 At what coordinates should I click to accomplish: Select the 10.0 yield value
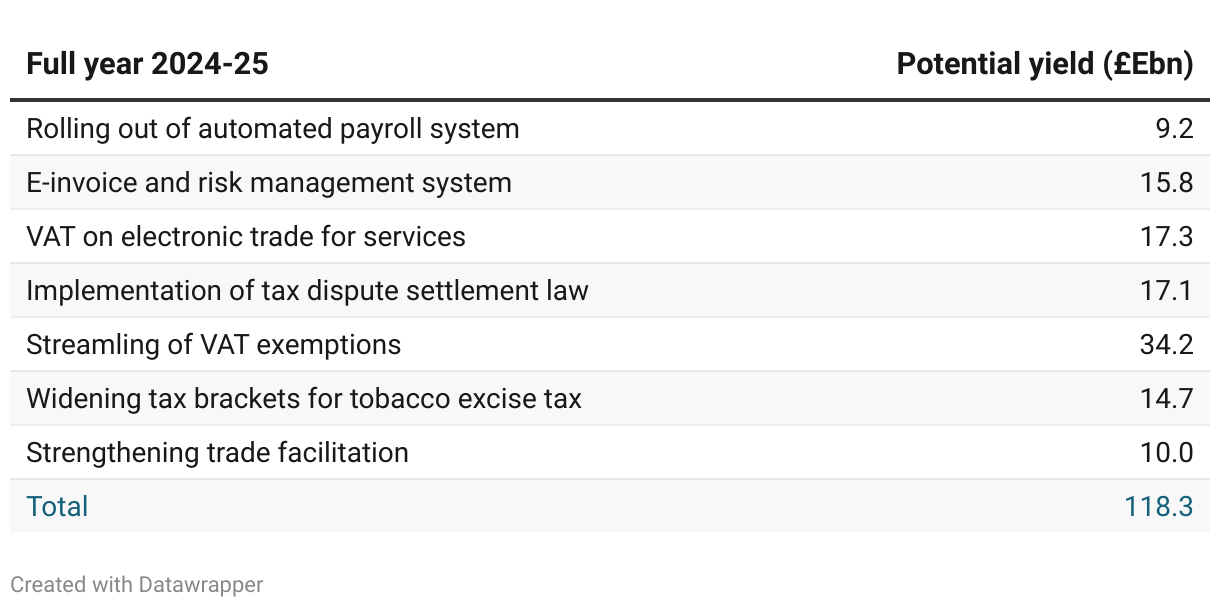click(1168, 453)
